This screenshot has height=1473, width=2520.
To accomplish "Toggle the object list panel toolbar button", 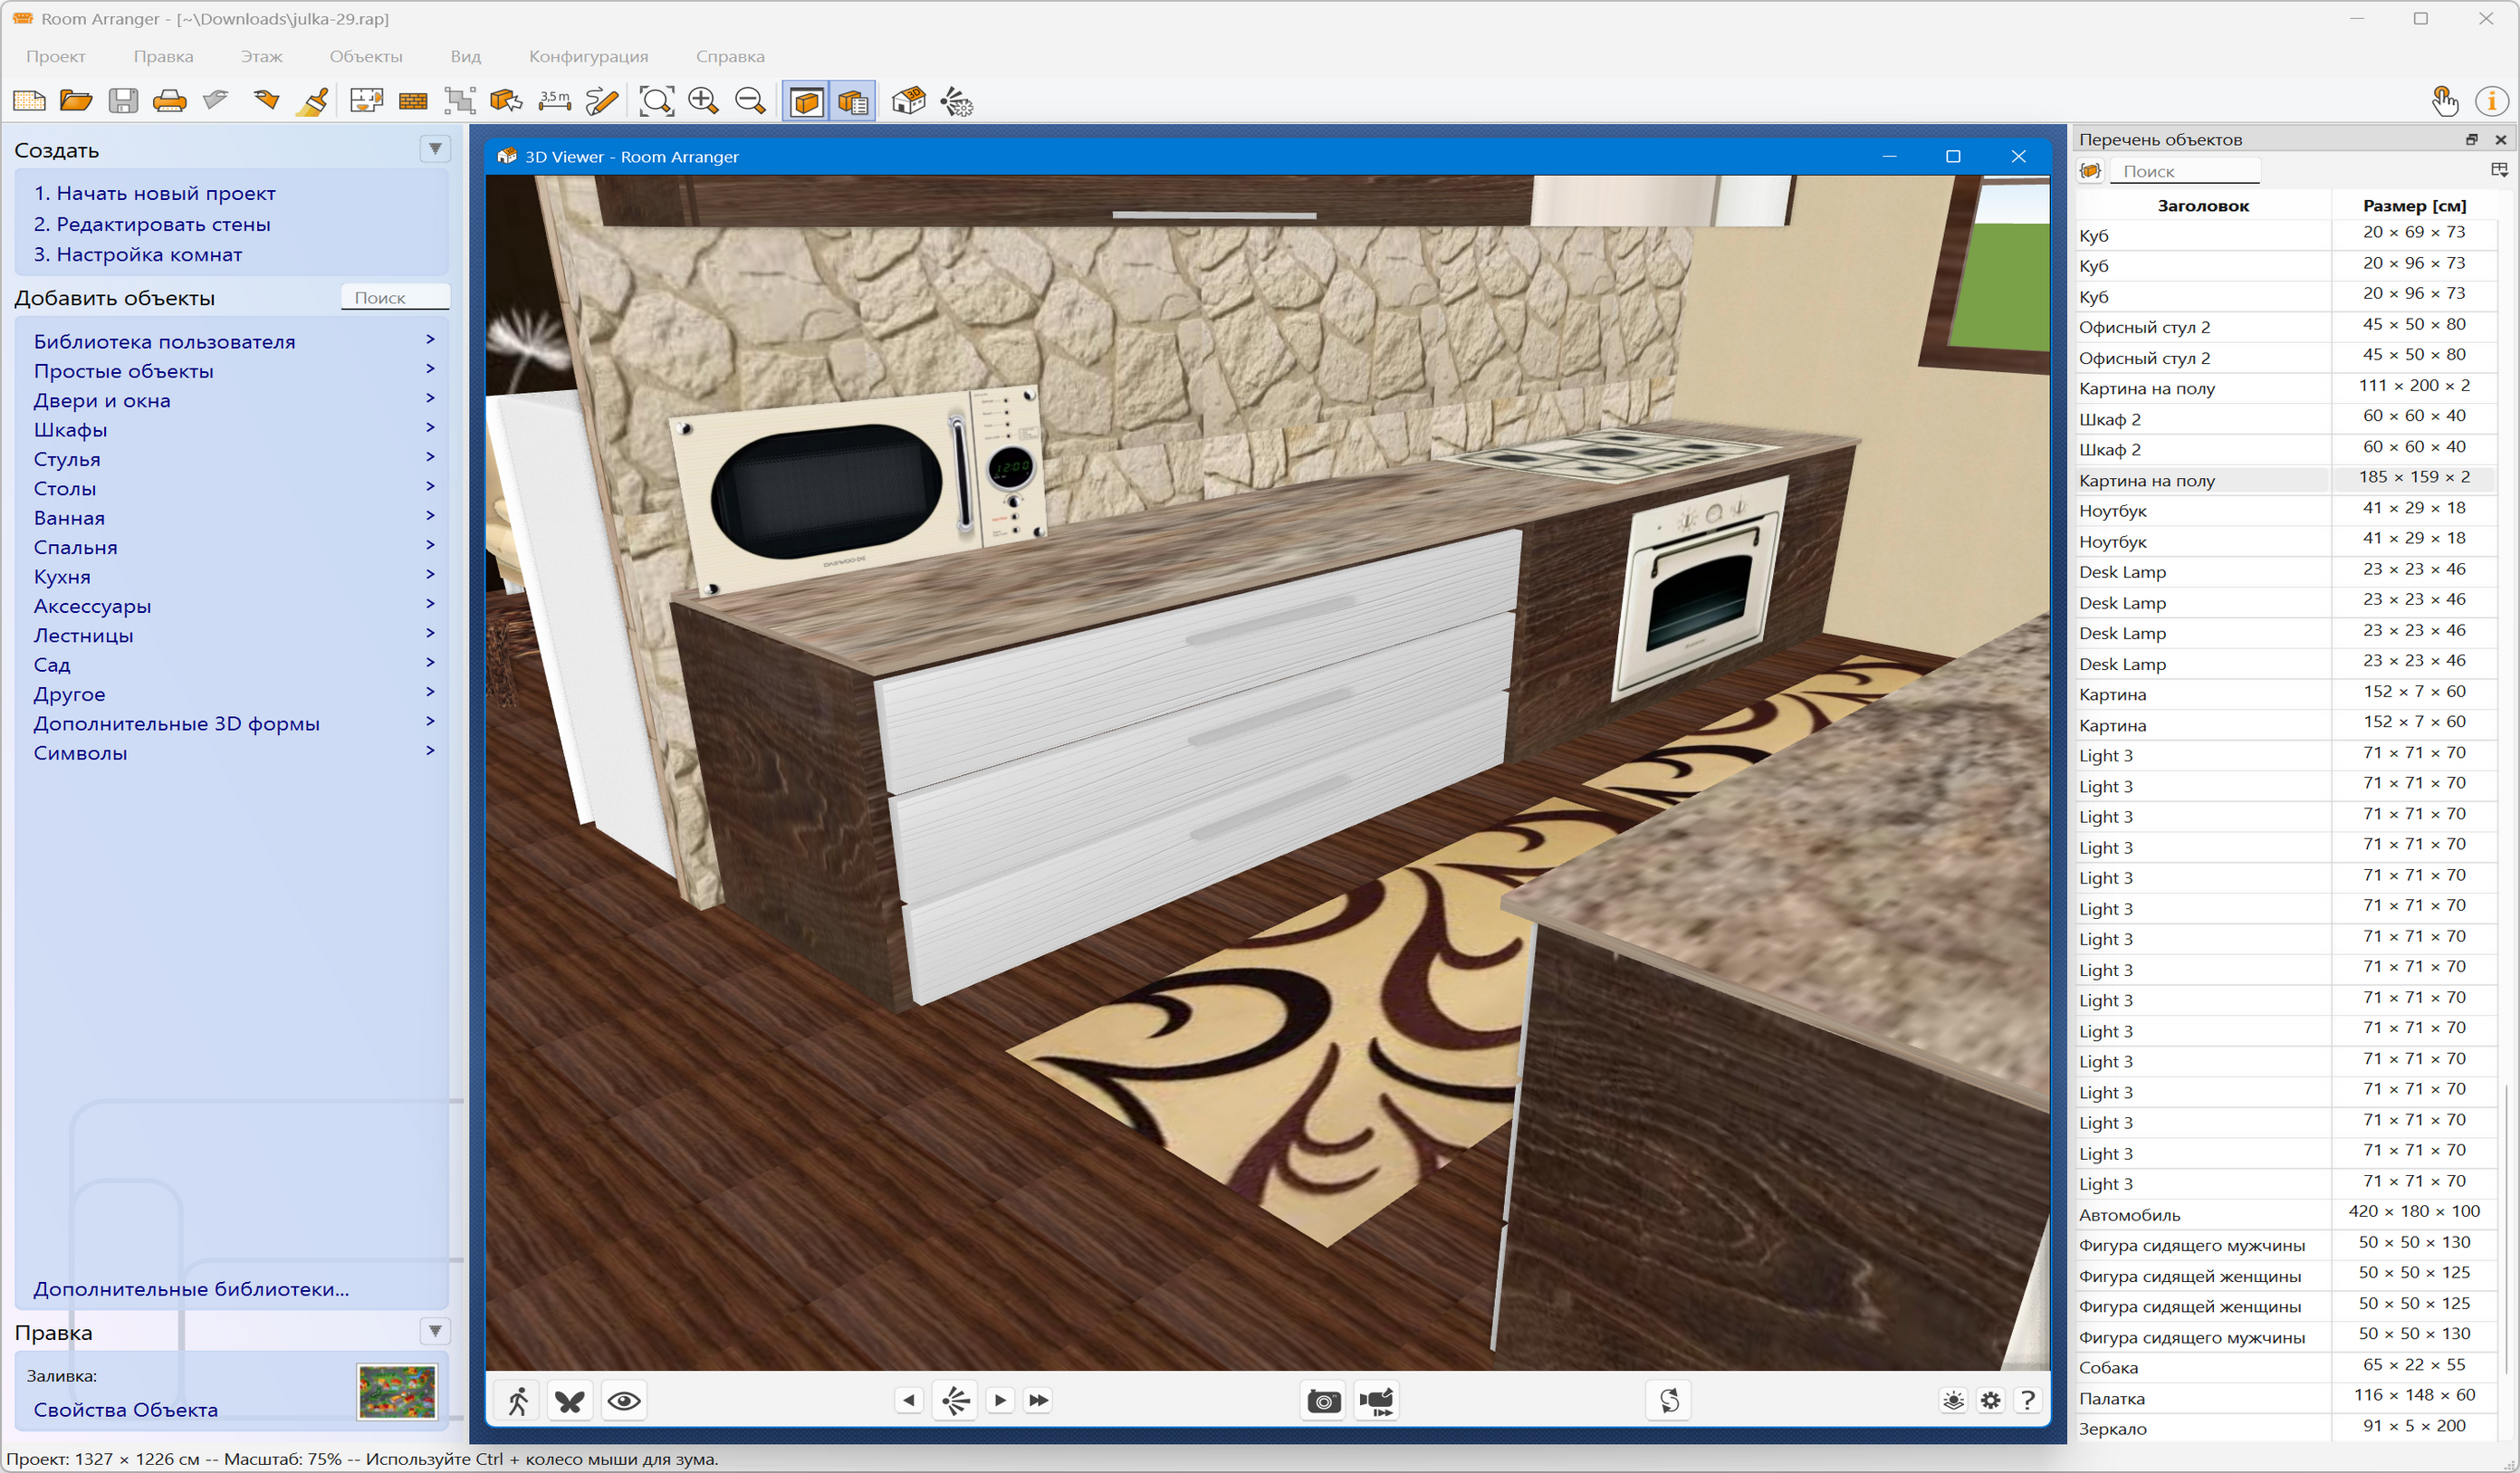I will point(853,101).
